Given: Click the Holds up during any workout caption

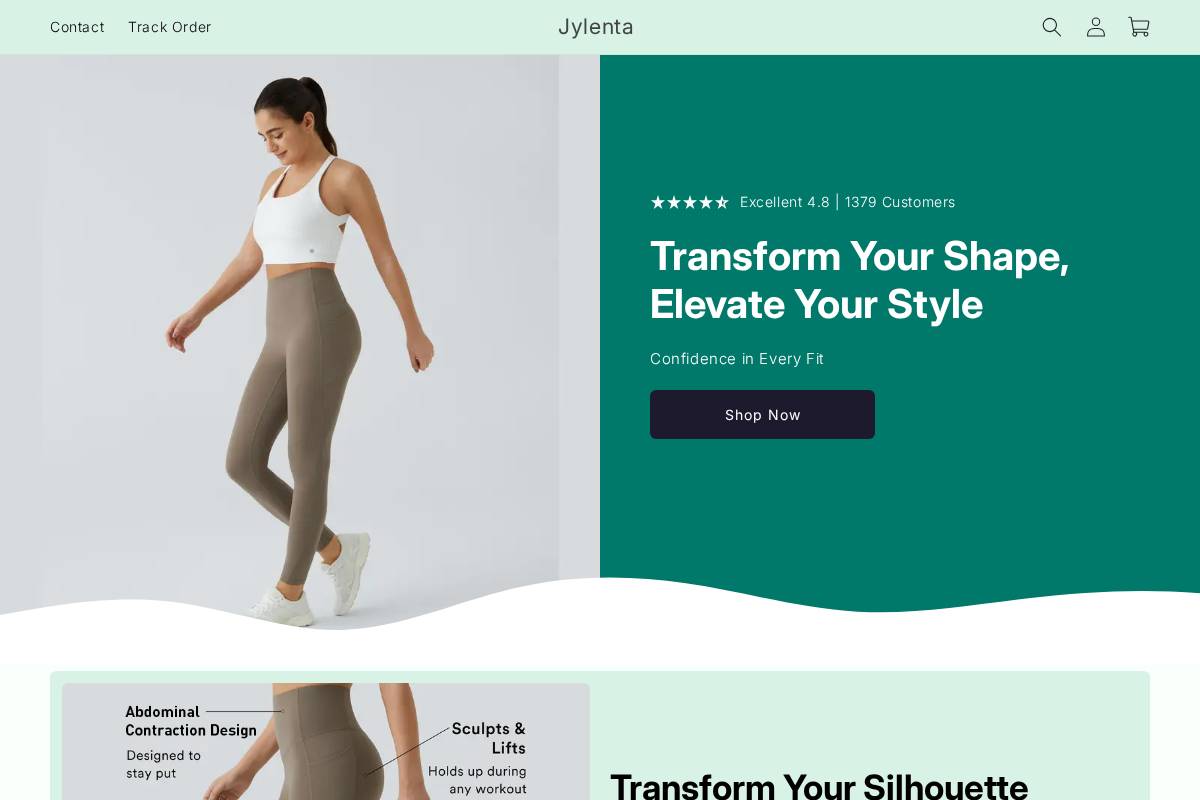Looking at the screenshot, I should (x=477, y=780).
